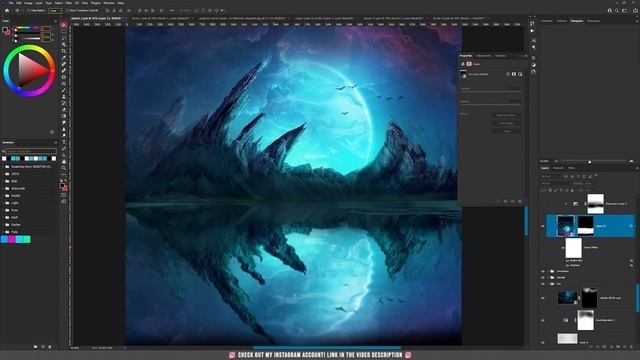Select the pixel mask icon in Properties
This screenshot has width=640, height=360.
[514, 74]
